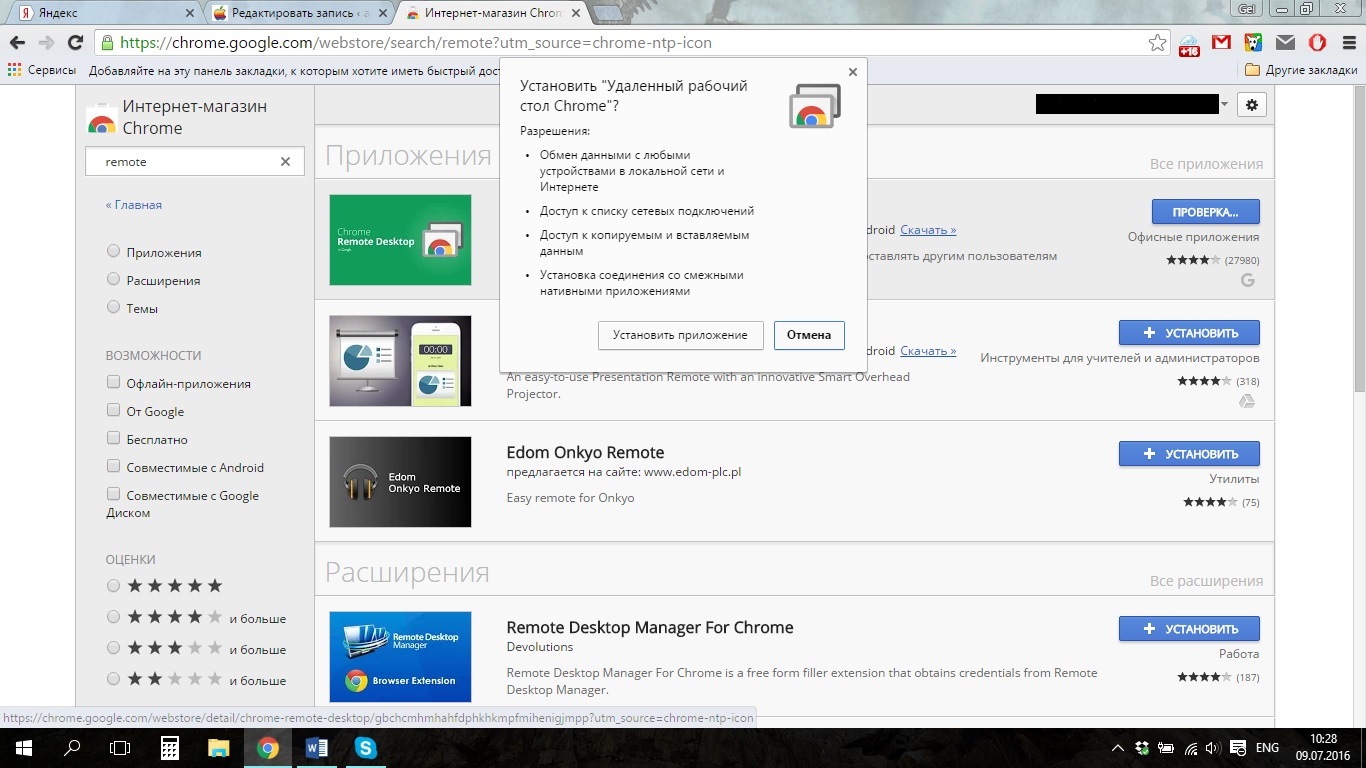Click the Edom Onkyo Remote thumbnail

coord(400,482)
